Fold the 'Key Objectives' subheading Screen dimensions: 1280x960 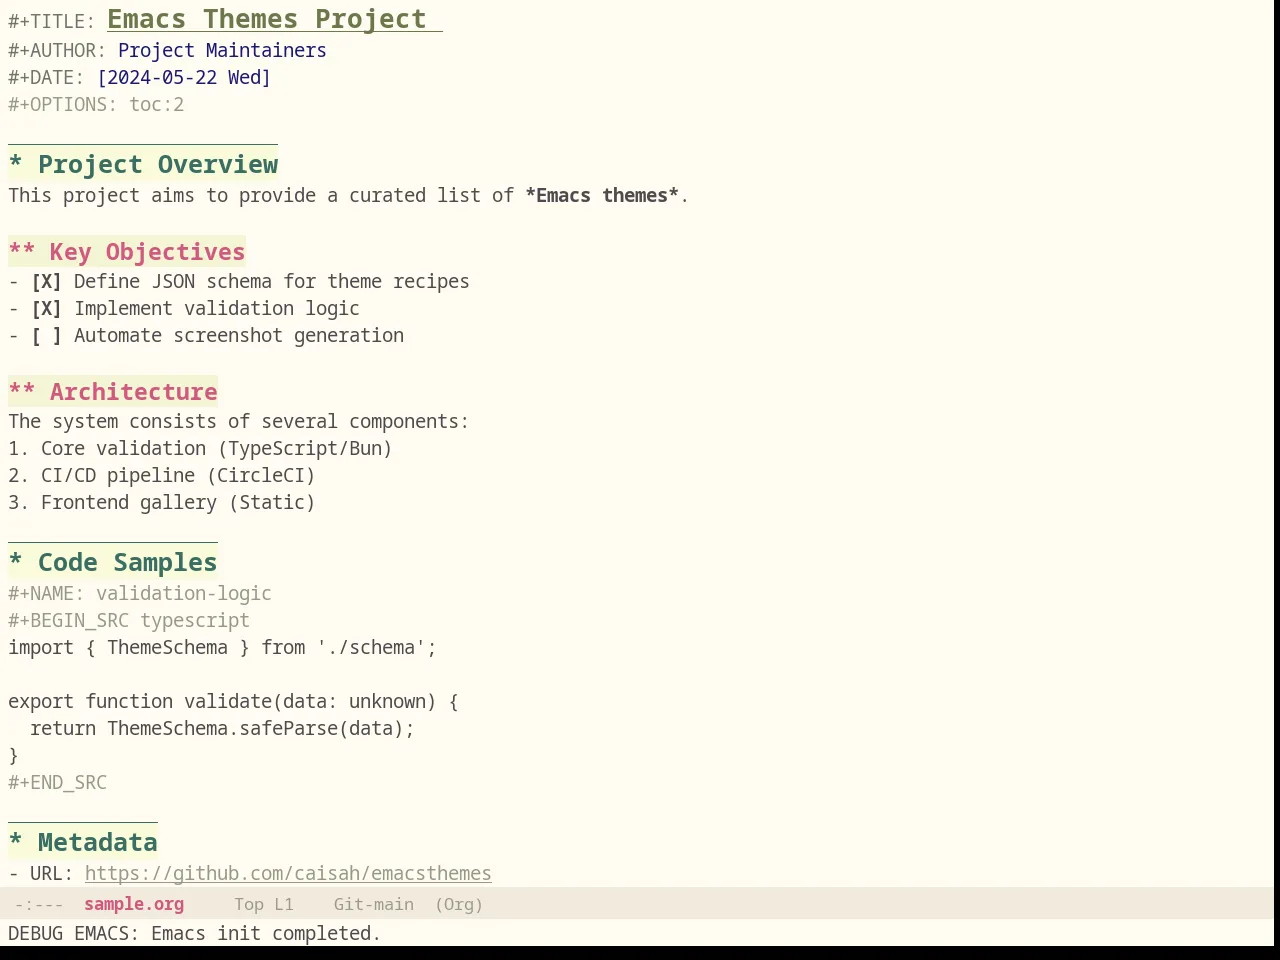pyautogui.click(x=127, y=252)
